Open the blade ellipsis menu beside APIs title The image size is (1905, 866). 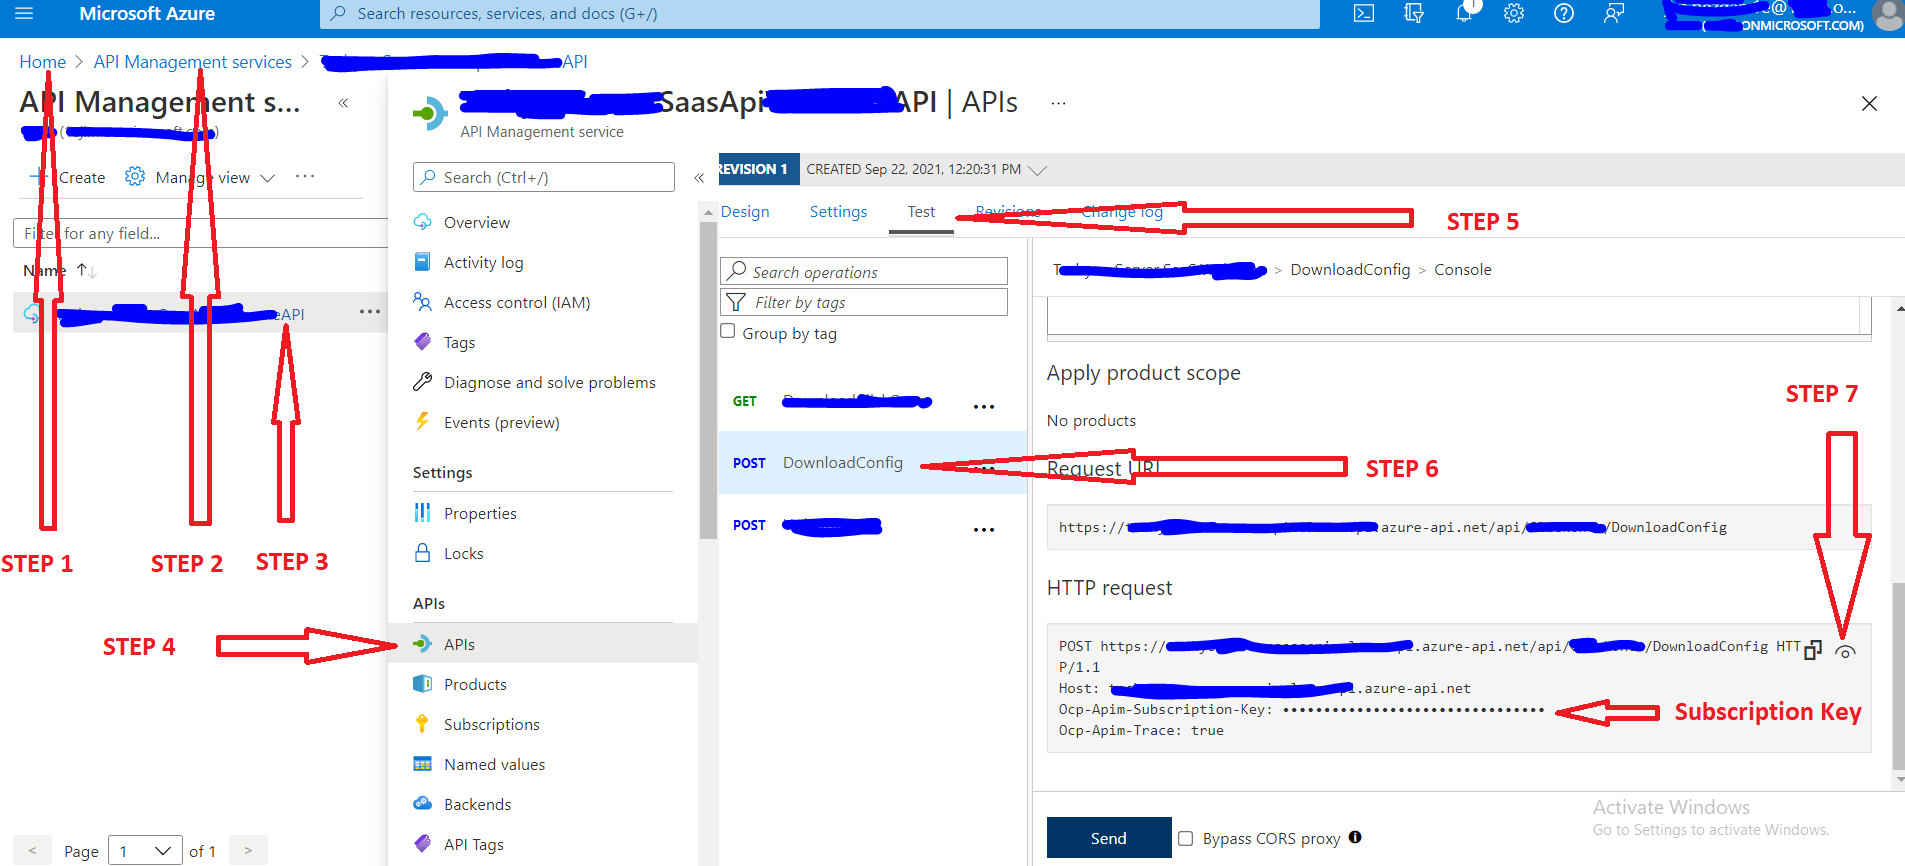coord(1058,103)
